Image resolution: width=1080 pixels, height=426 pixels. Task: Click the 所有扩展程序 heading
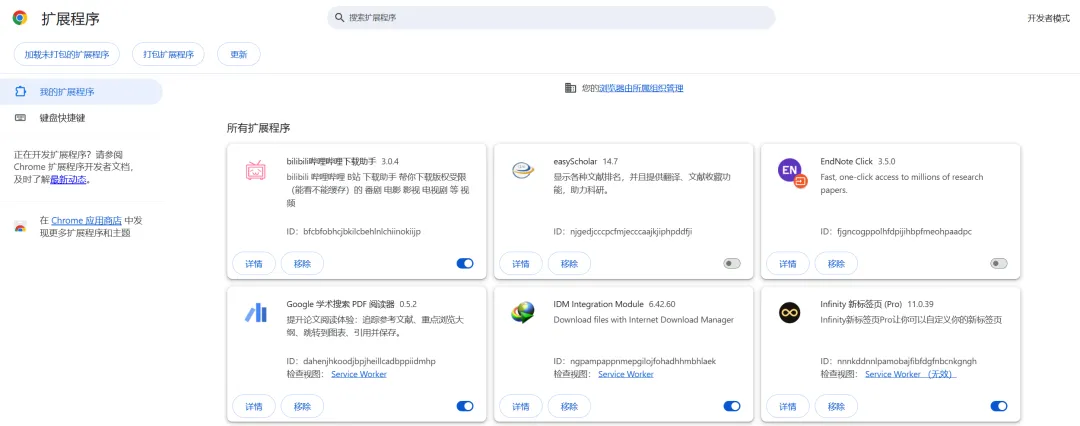click(258, 128)
